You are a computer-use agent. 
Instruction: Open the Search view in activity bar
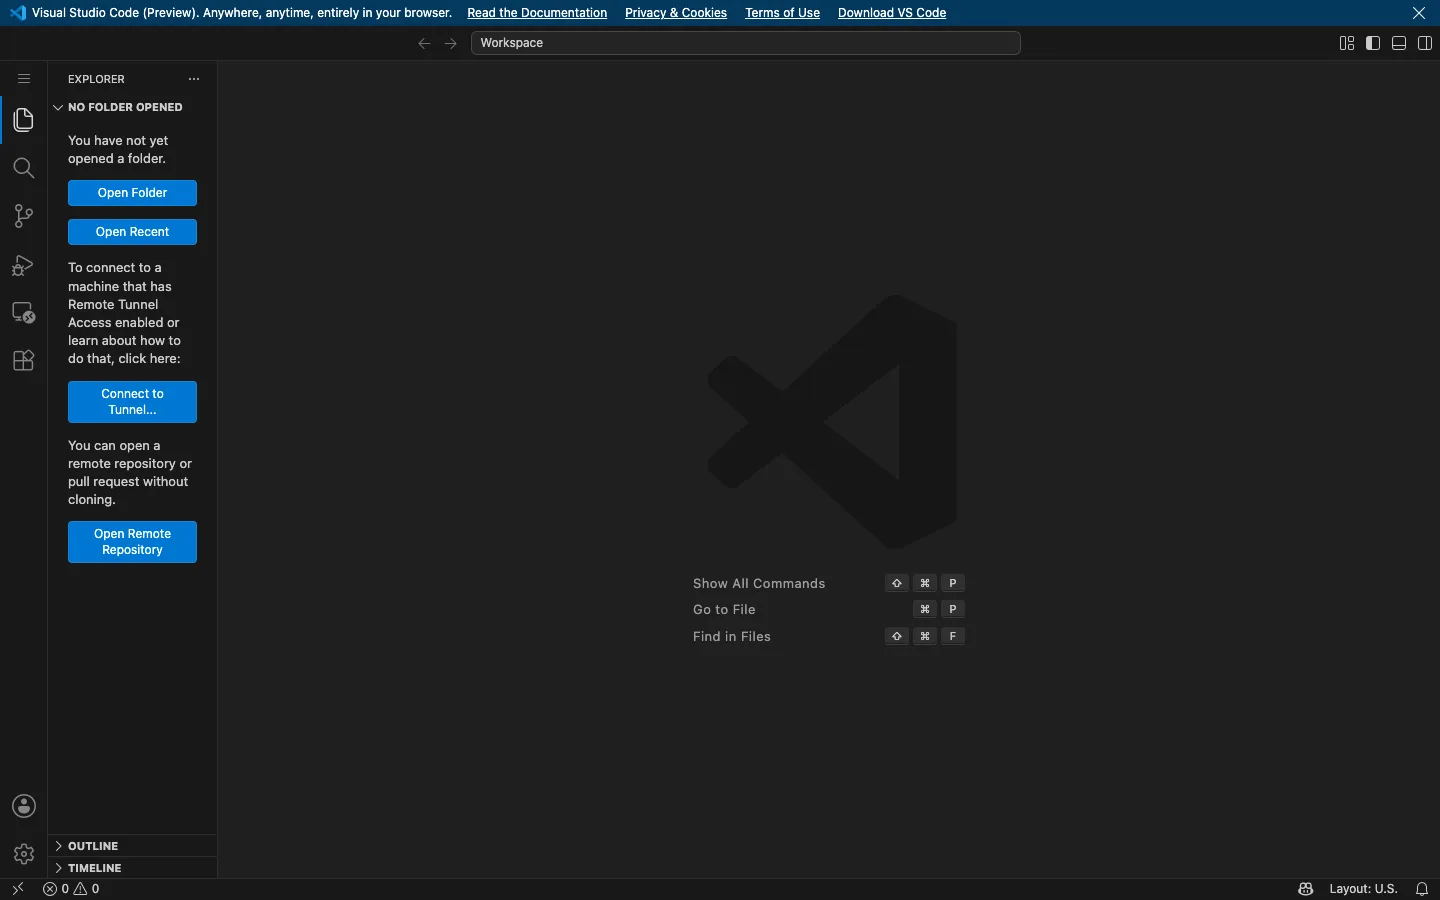[24, 168]
